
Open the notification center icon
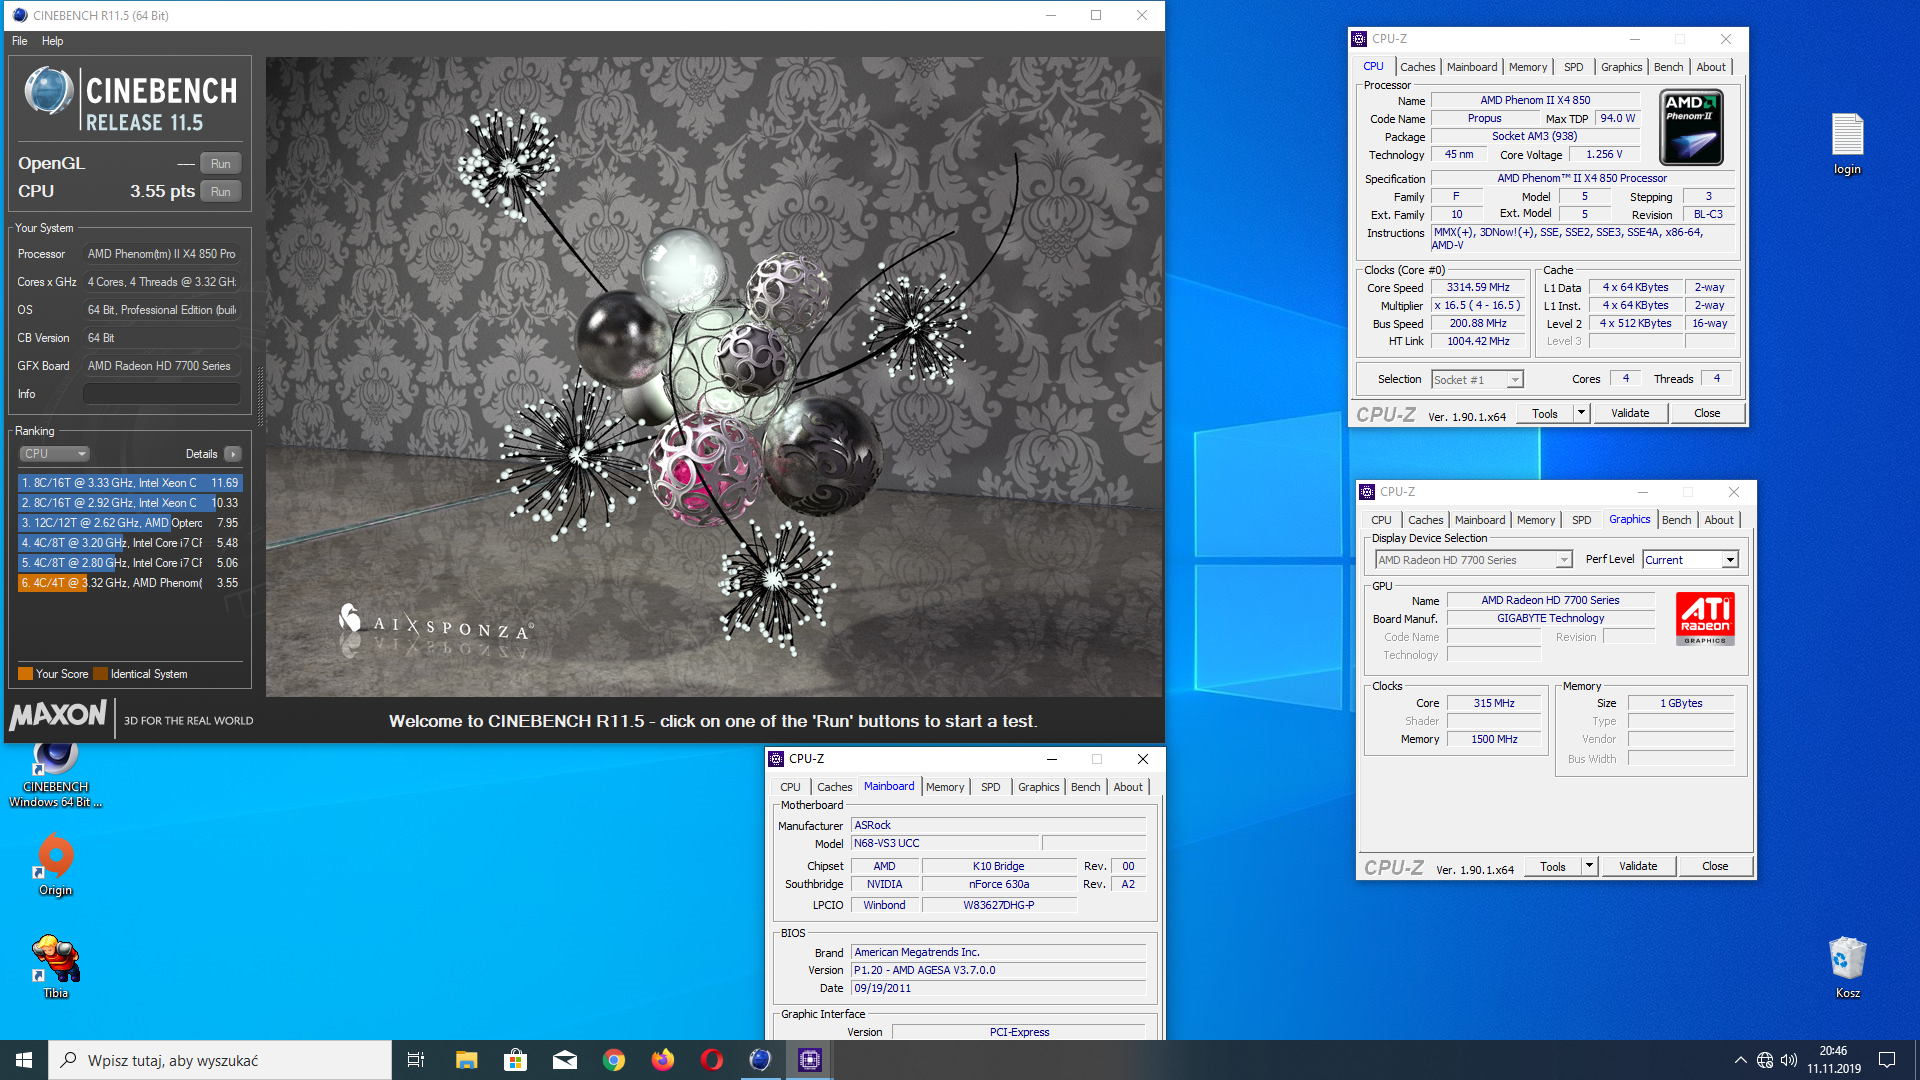(1887, 1060)
